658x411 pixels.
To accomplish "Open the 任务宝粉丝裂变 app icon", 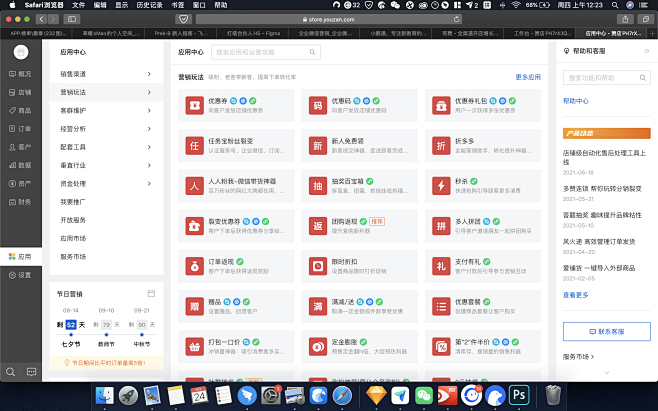I will coord(194,146).
